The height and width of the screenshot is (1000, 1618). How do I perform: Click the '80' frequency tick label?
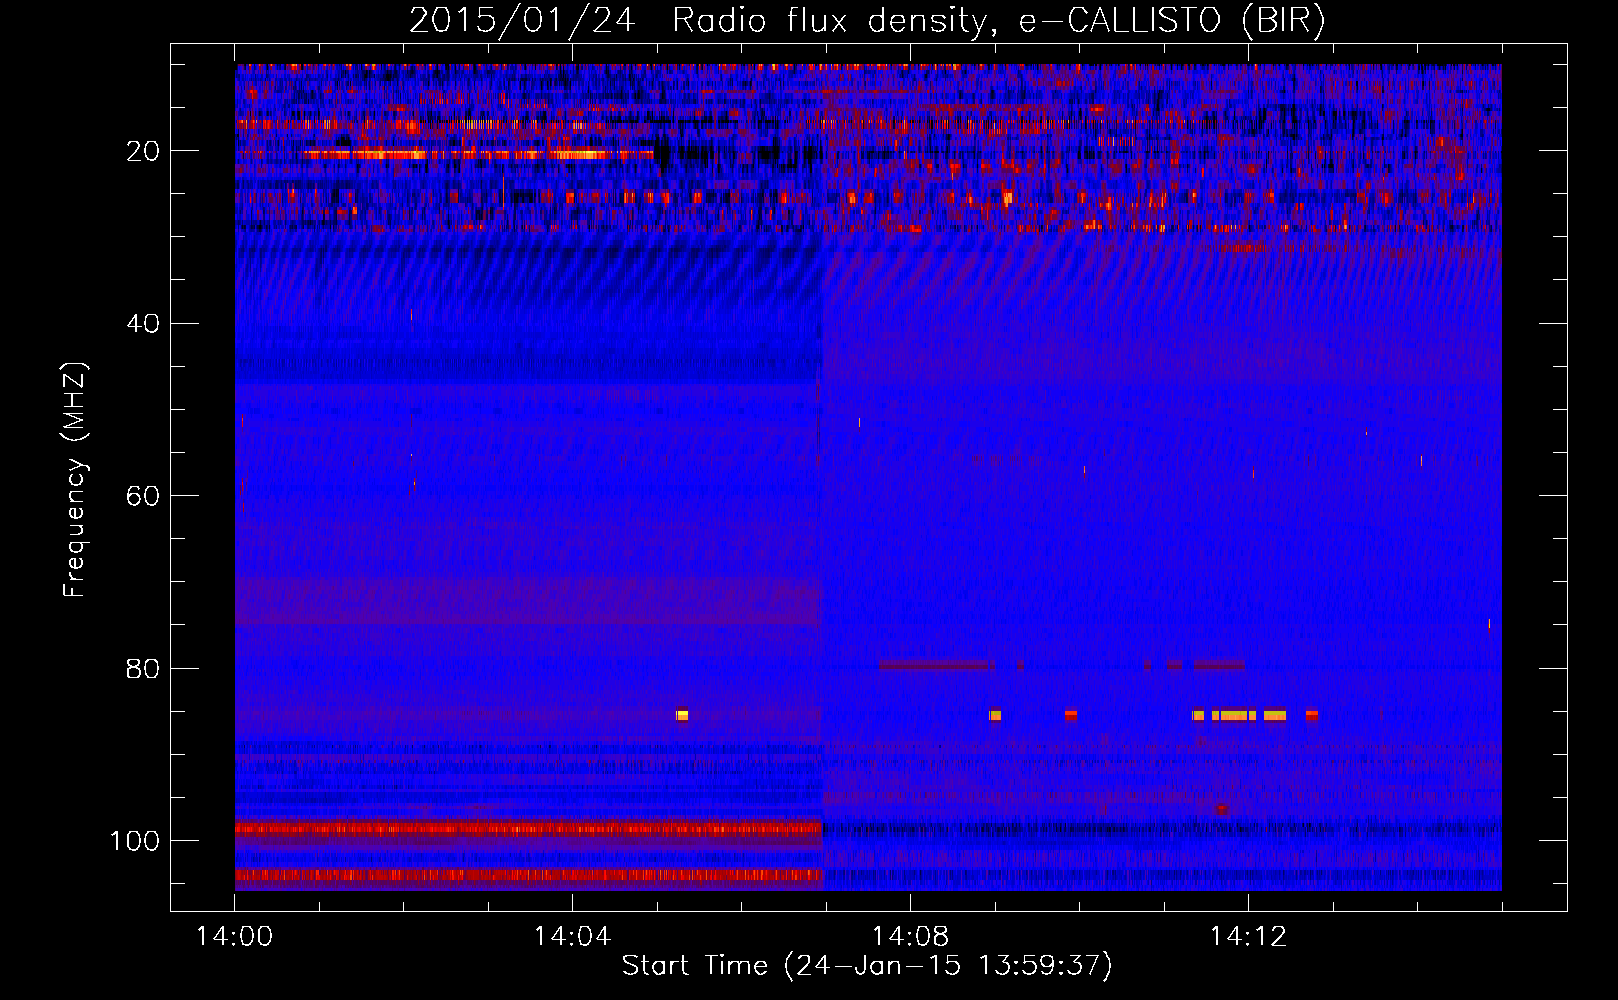(144, 668)
